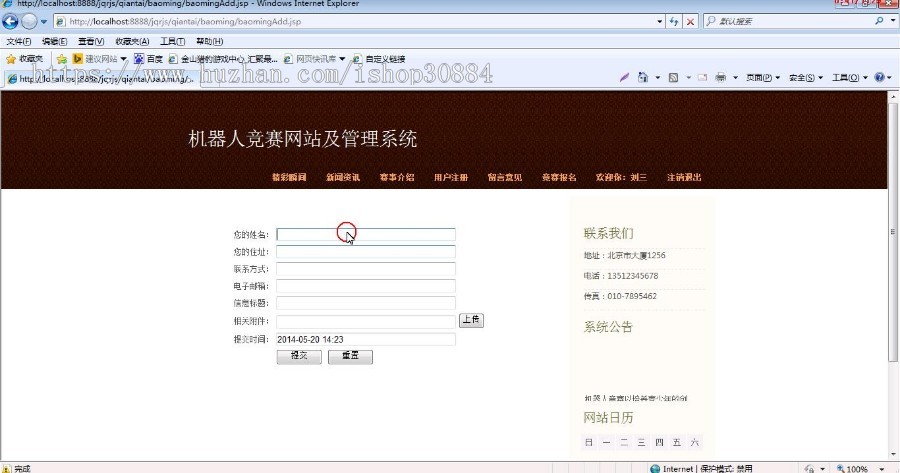Click the Home page icon in command bar
This screenshot has height=473, width=900.
point(643,77)
